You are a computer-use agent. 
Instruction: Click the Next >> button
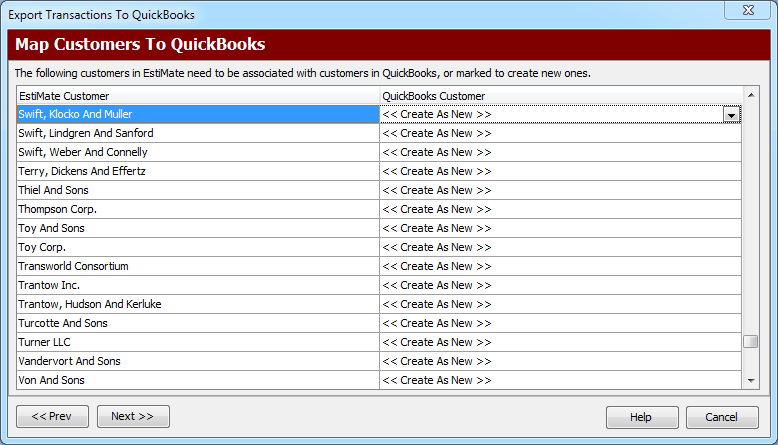[x=132, y=416]
